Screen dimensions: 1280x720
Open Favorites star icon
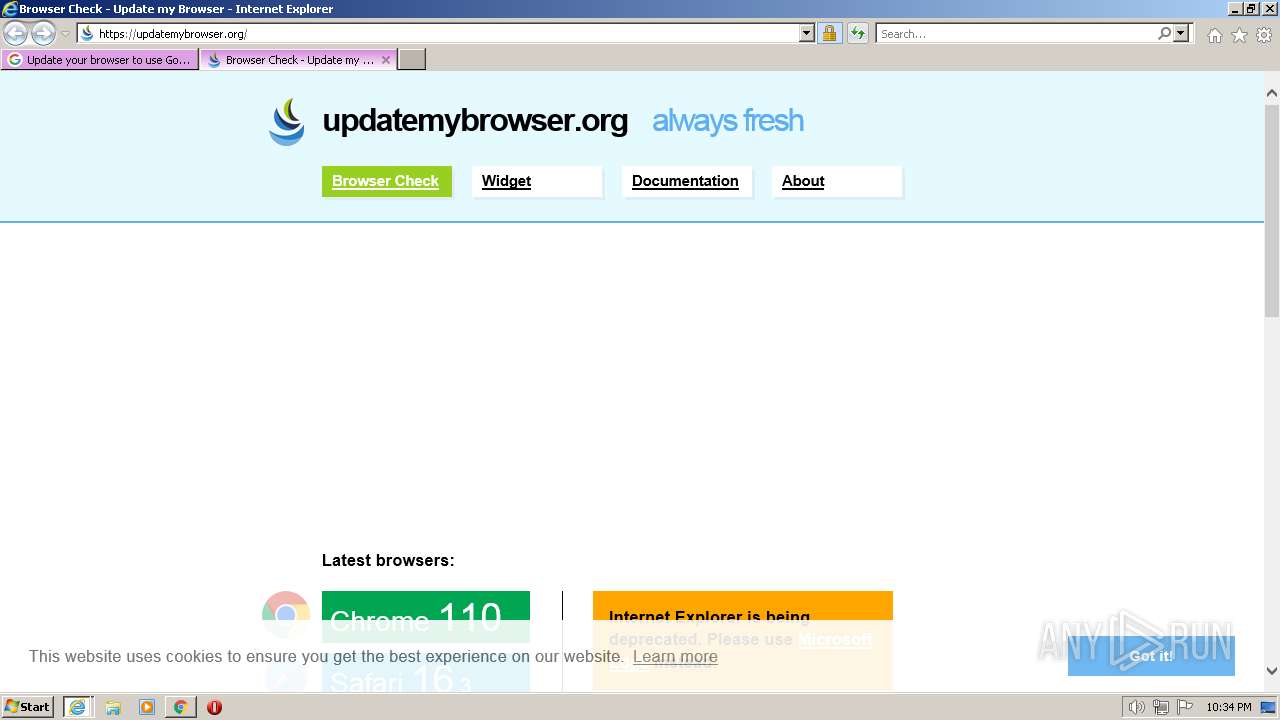pos(1239,35)
